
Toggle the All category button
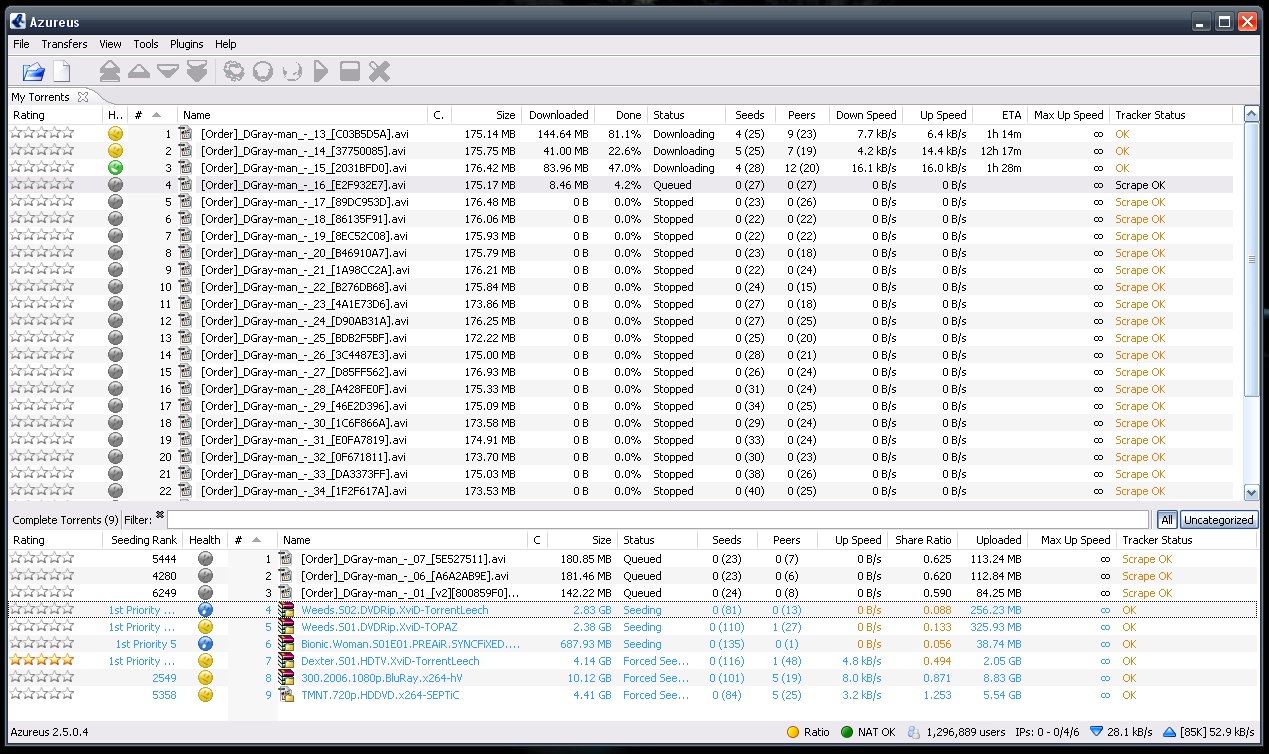point(1167,520)
